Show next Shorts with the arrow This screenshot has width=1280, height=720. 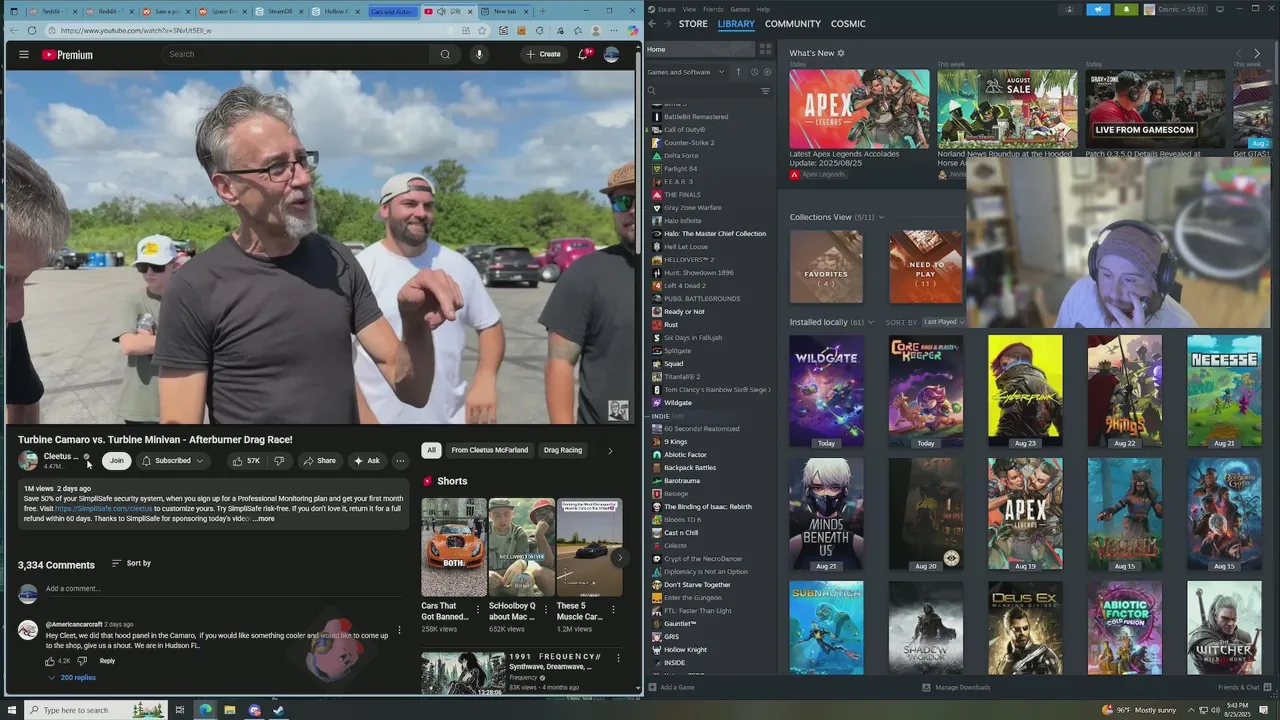pos(619,557)
